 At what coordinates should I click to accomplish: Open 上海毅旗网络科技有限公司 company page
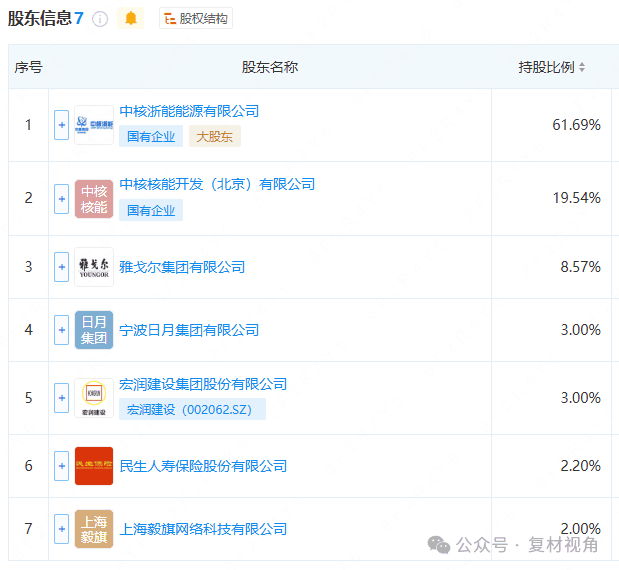tap(203, 529)
